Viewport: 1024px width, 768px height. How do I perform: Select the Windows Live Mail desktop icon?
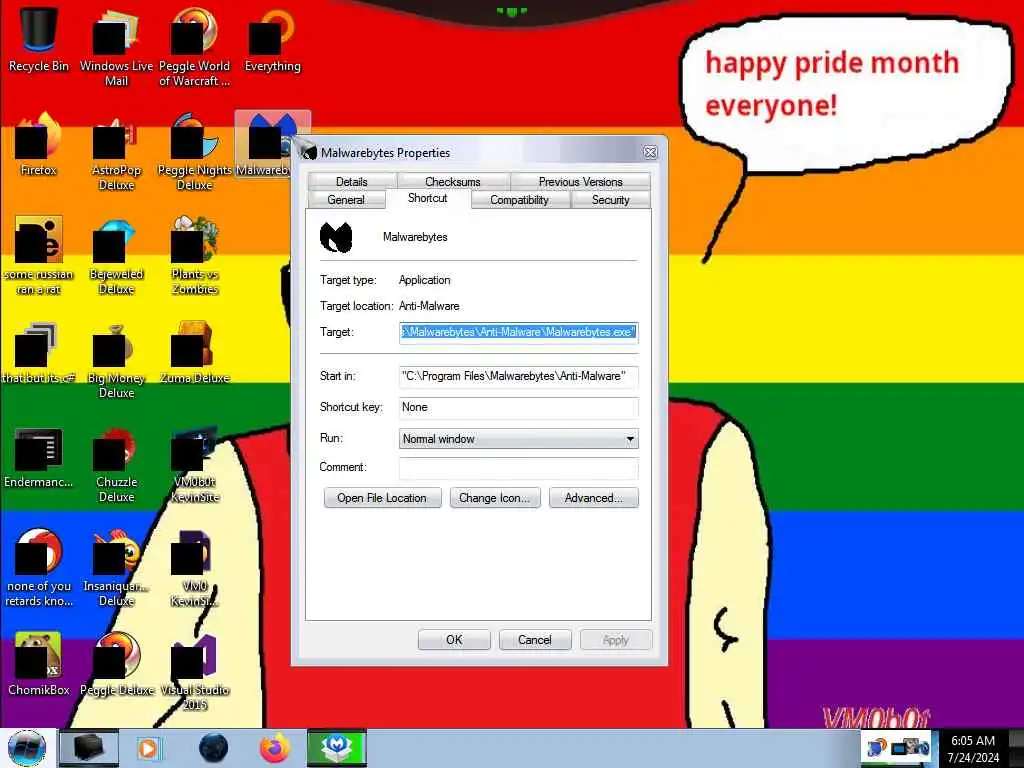[116, 46]
